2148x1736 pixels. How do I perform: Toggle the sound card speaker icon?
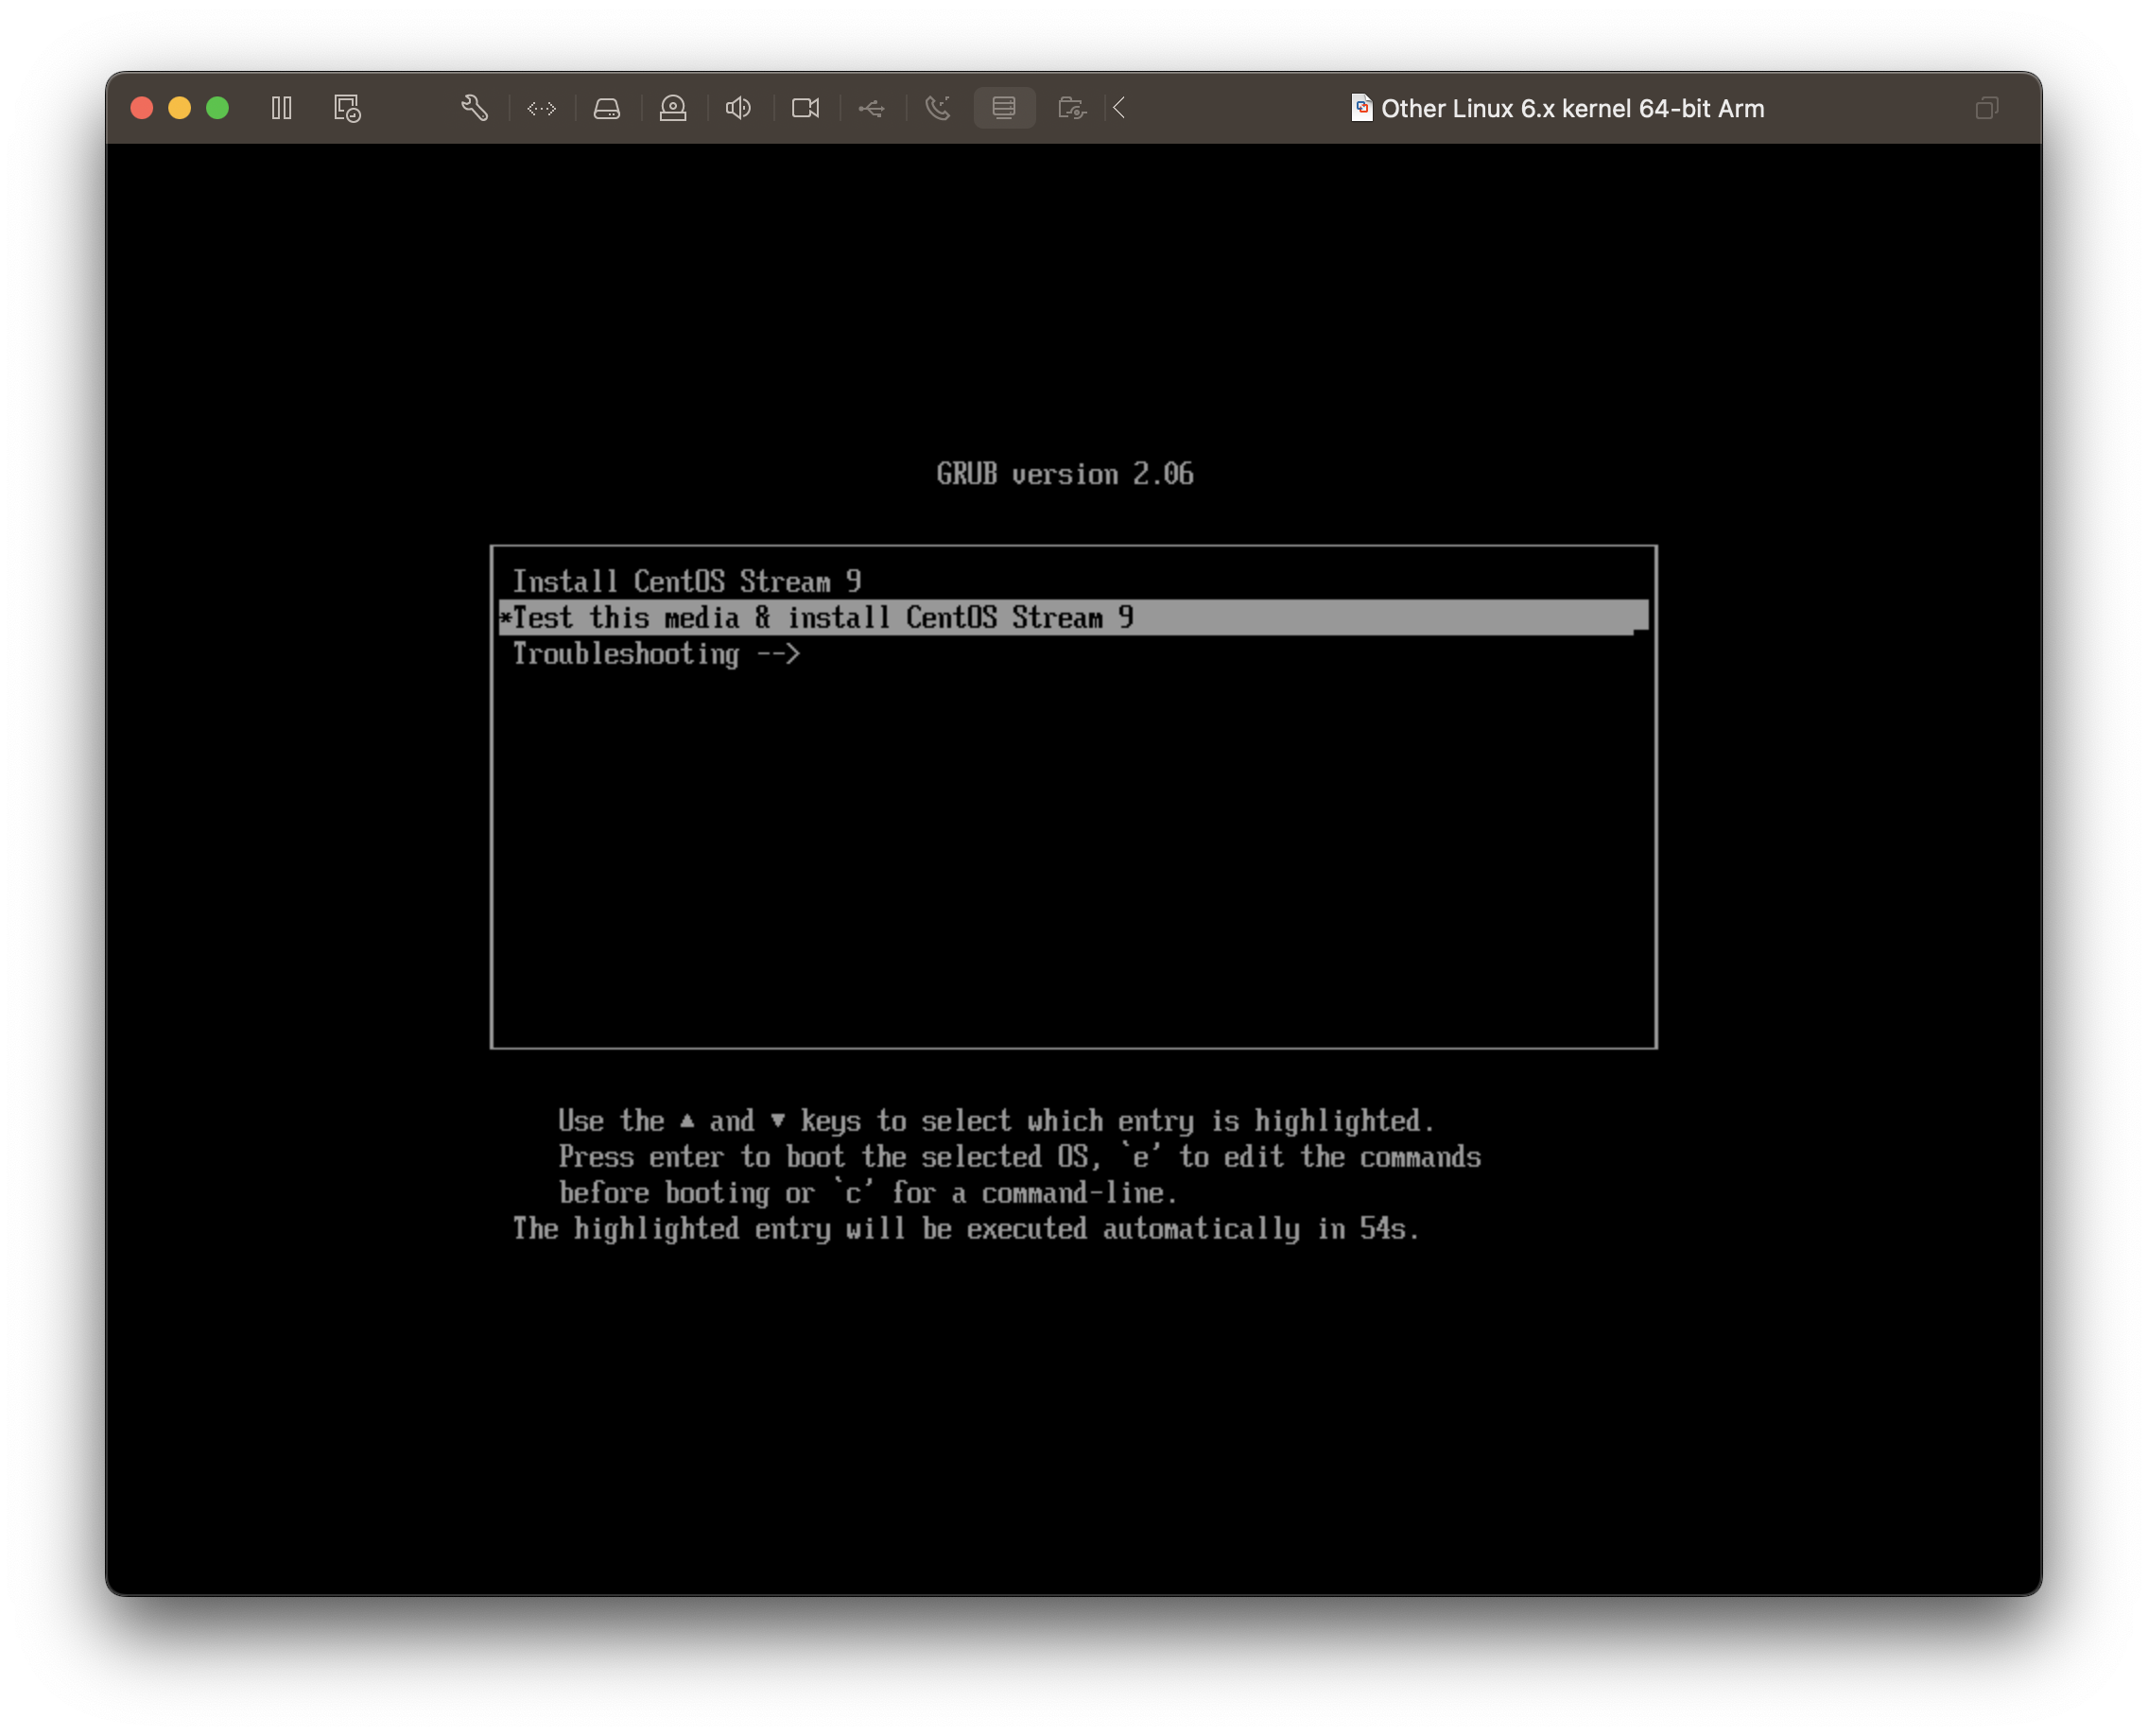point(739,108)
